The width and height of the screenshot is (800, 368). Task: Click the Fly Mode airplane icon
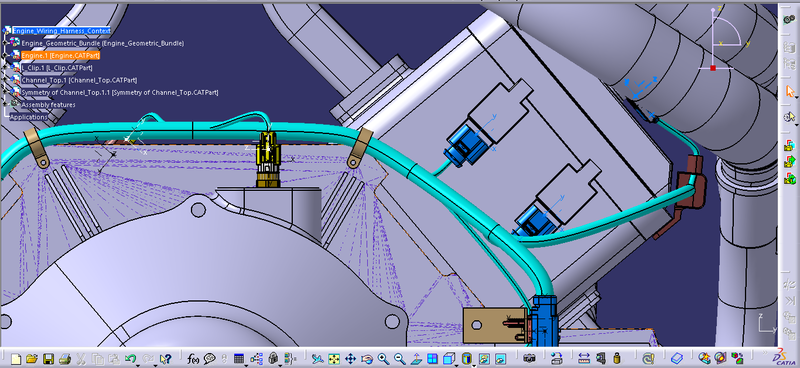(317, 359)
